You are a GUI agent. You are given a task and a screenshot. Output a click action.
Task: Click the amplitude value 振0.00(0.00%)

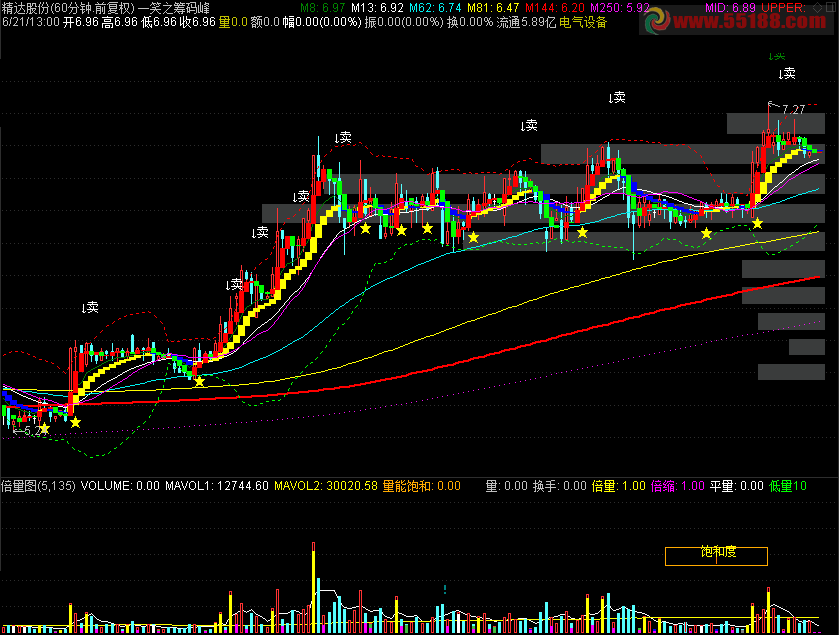404,22
